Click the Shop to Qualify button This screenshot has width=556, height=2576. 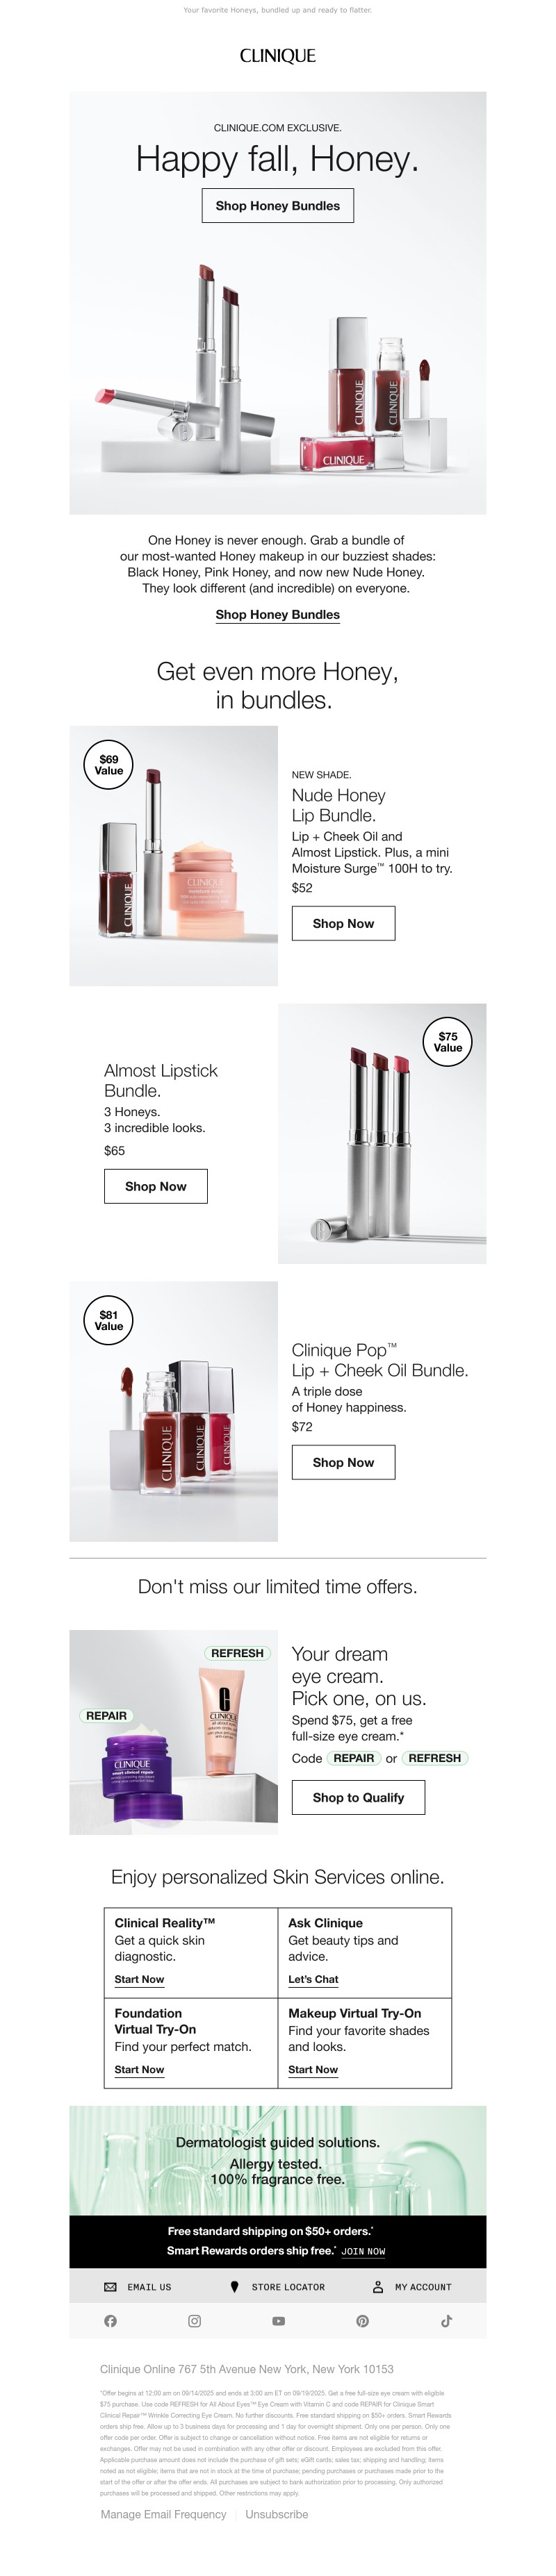click(x=358, y=1797)
